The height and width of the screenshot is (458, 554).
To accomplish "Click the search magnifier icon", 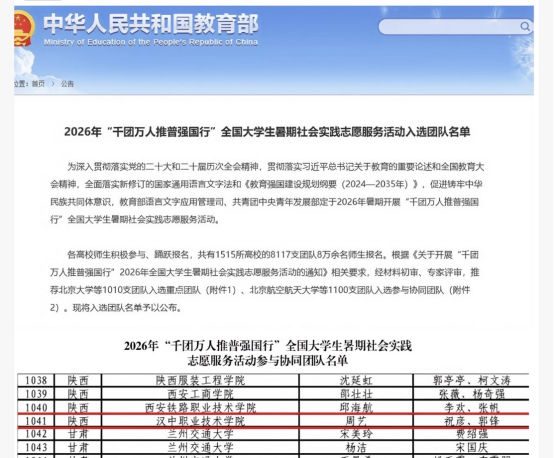I will point(525,27).
